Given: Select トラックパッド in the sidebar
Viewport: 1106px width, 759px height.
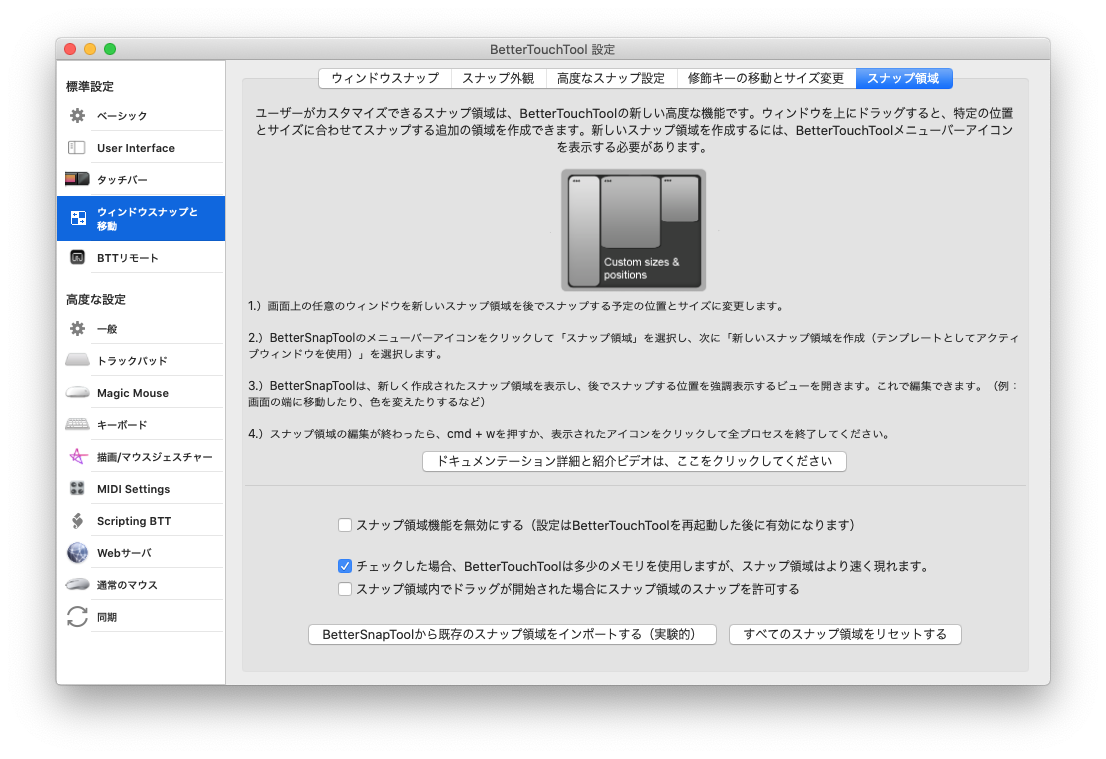Looking at the screenshot, I should (141, 360).
